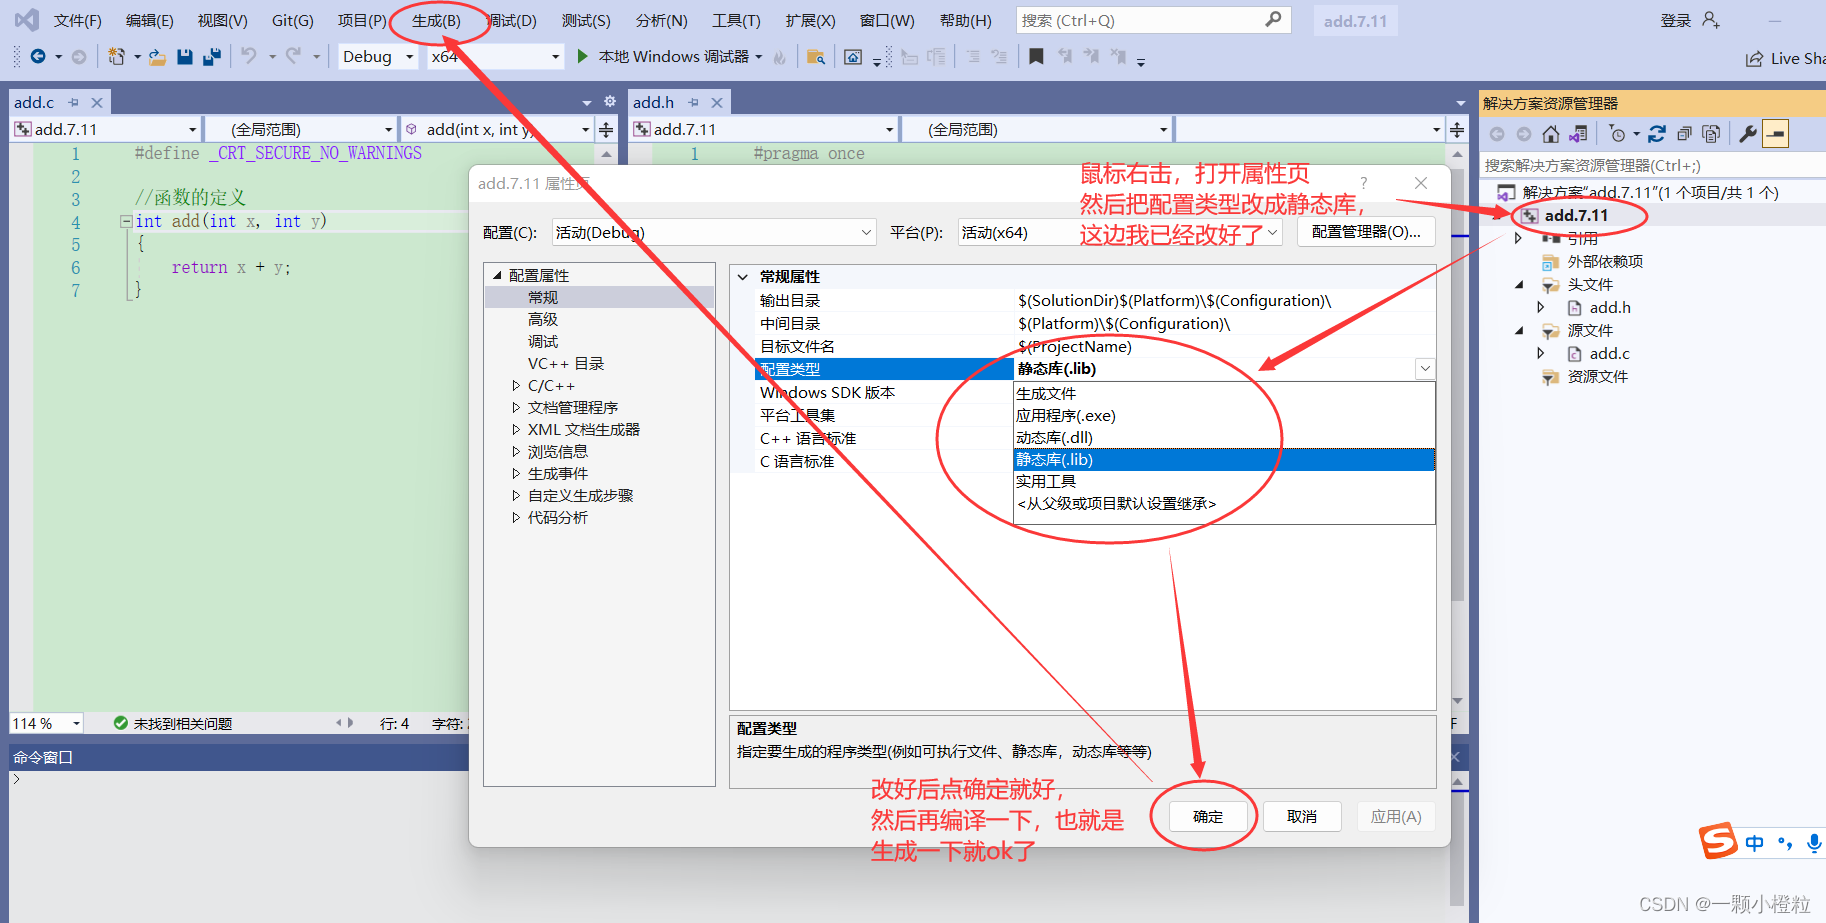Click the bookmark icon in the toolbar
Image resolution: width=1826 pixels, height=923 pixels.
tap(1036, 57)
